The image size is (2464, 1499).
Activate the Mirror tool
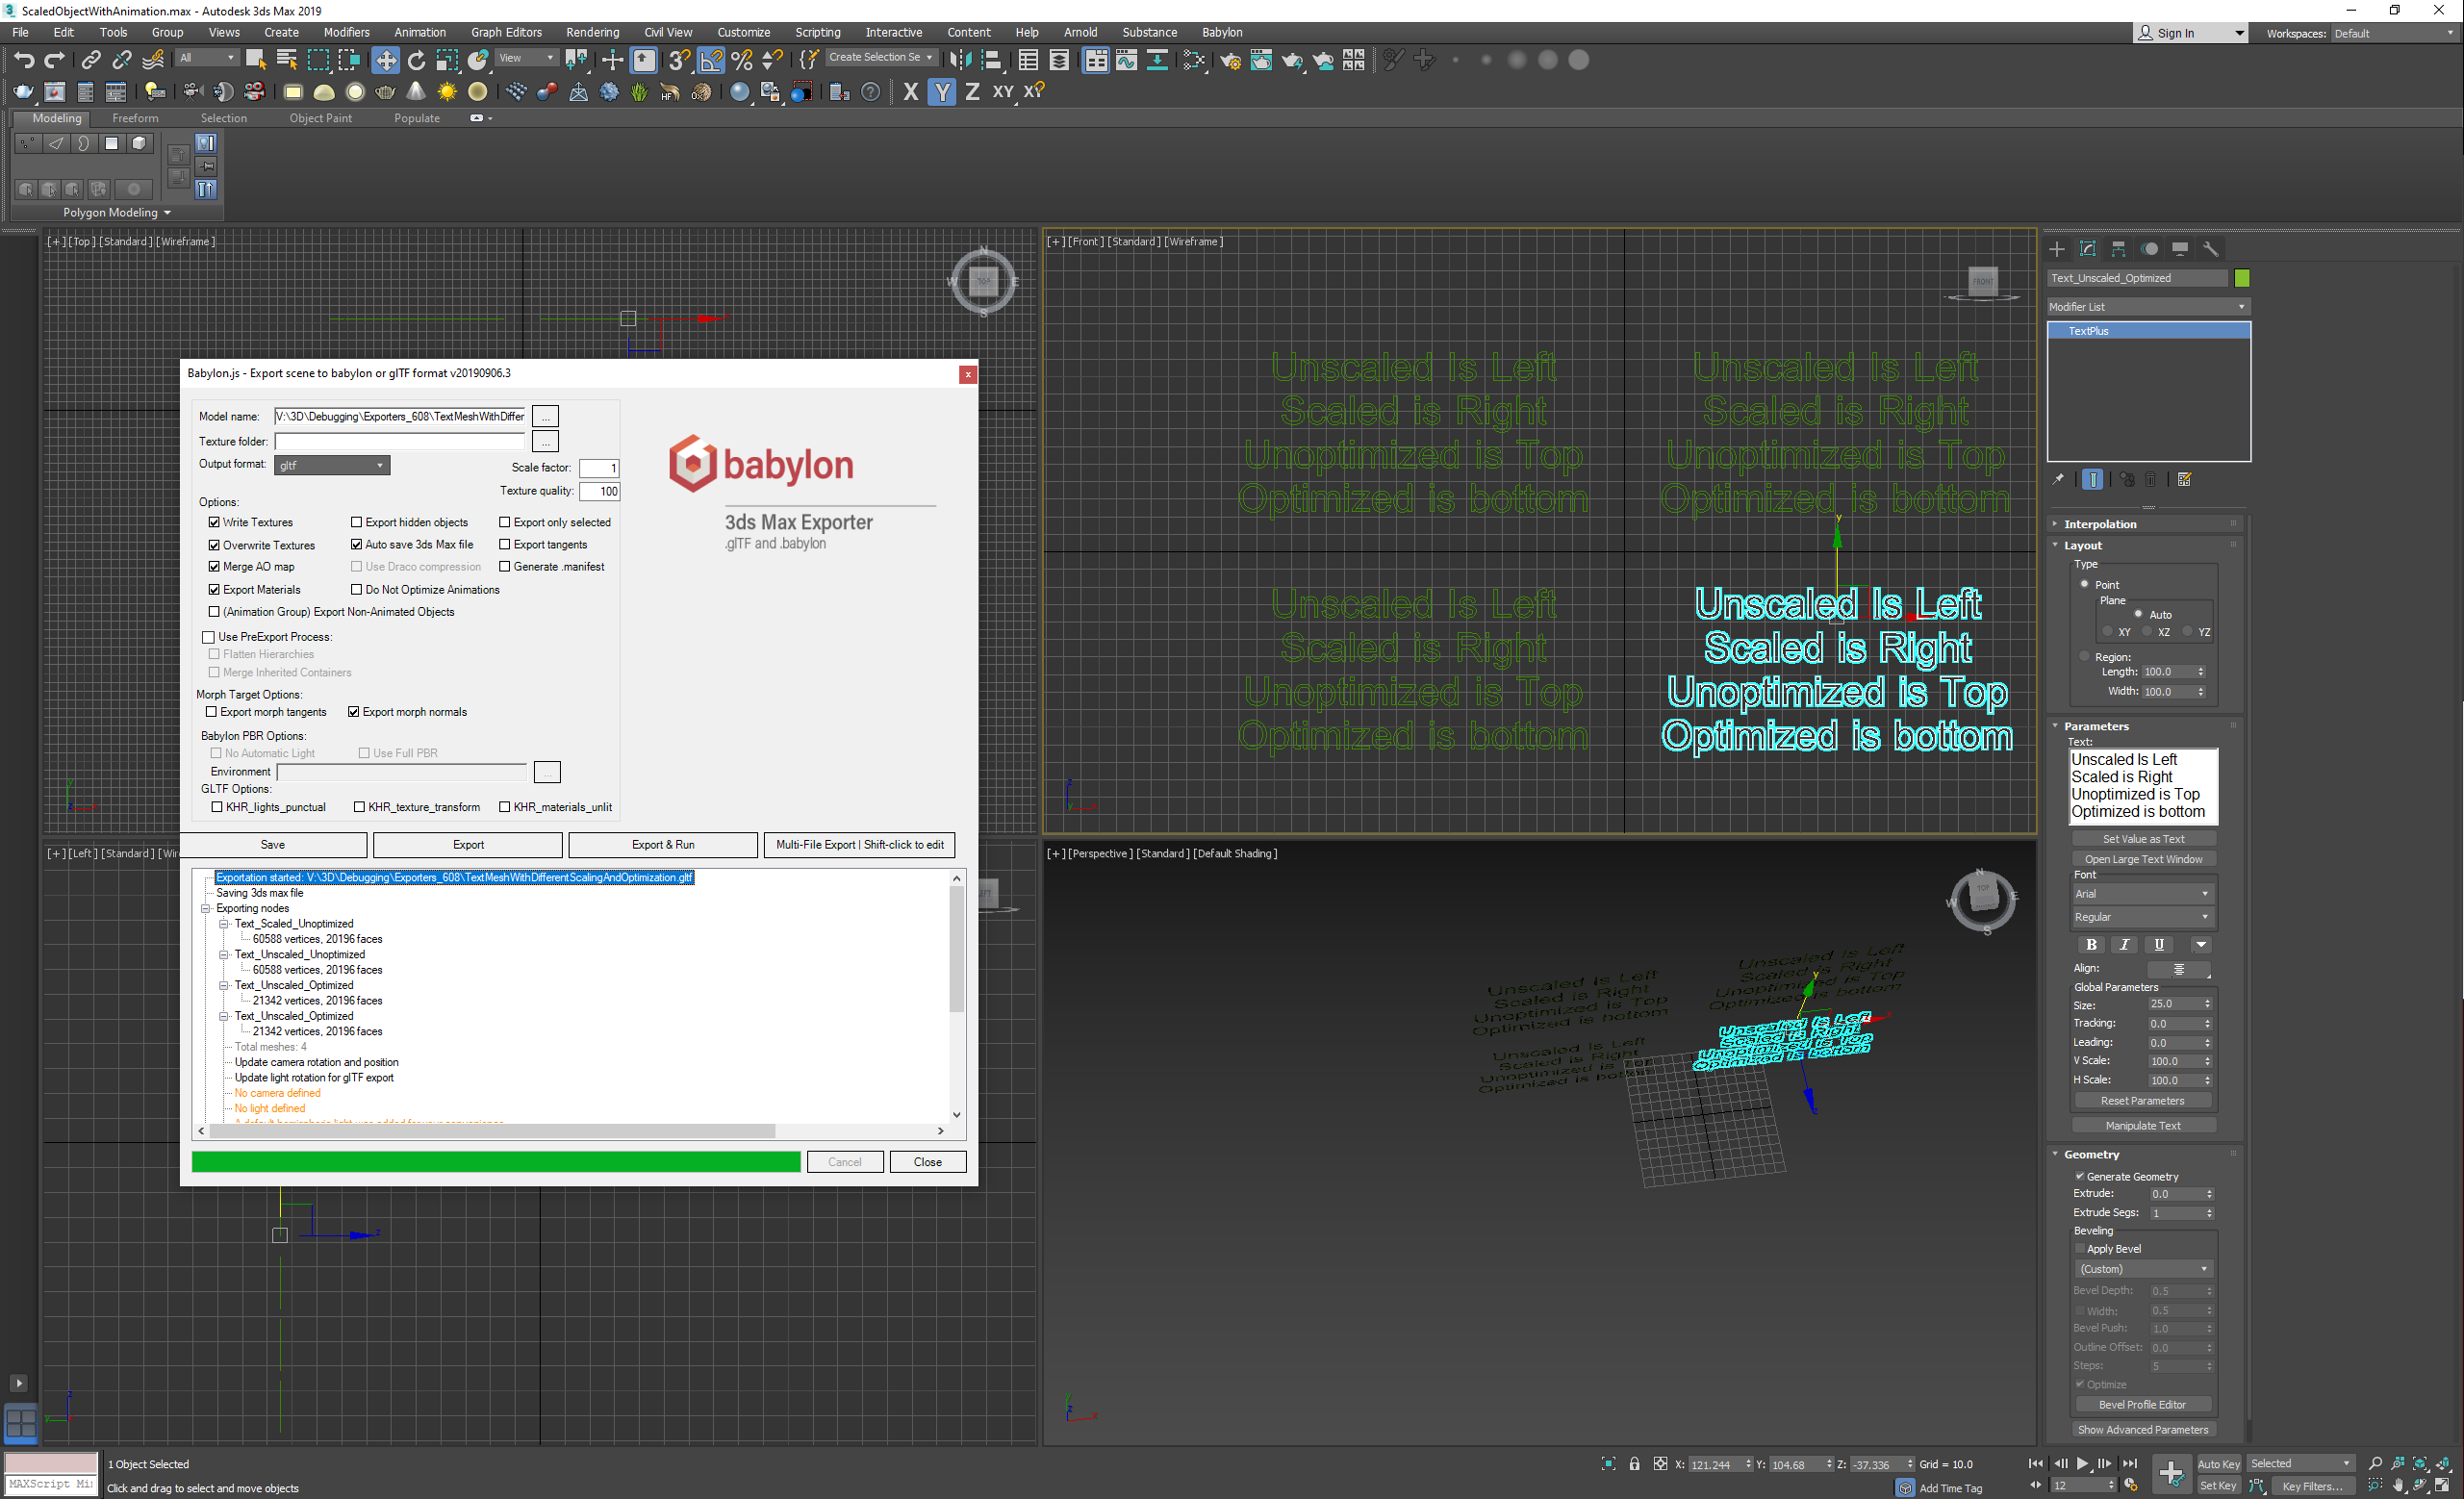[x=962, y=60]
